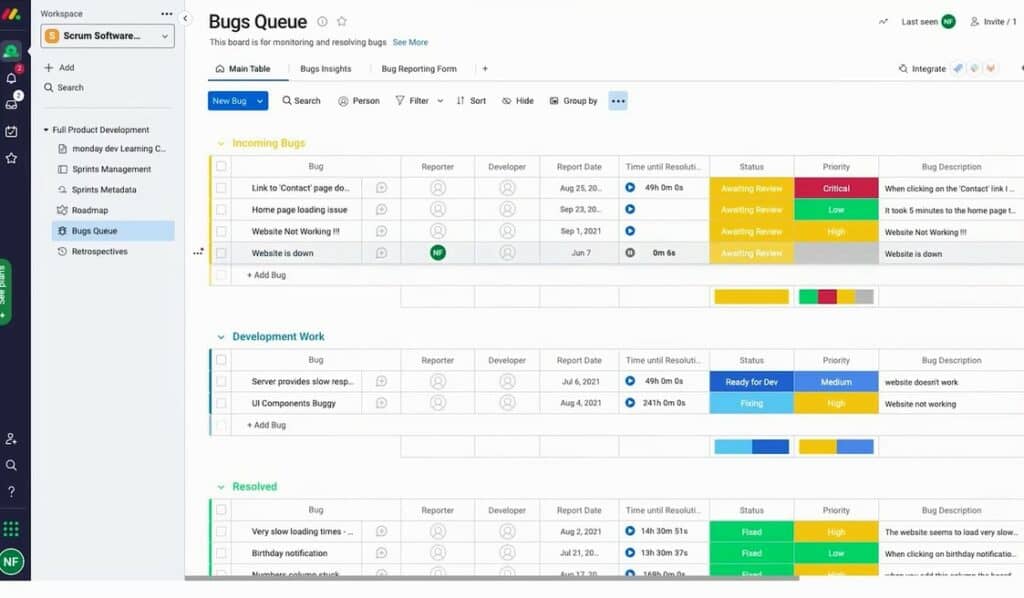Open the Help question mark icon

click(11, 491)
